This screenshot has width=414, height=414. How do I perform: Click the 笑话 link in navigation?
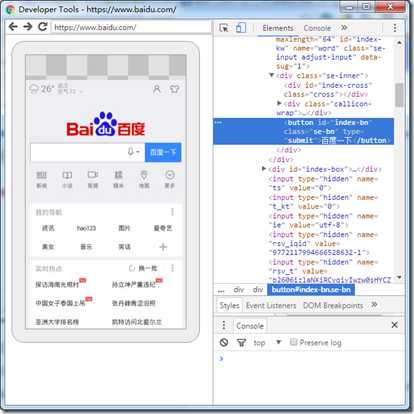pyautogui.click(x=124, y=247)
